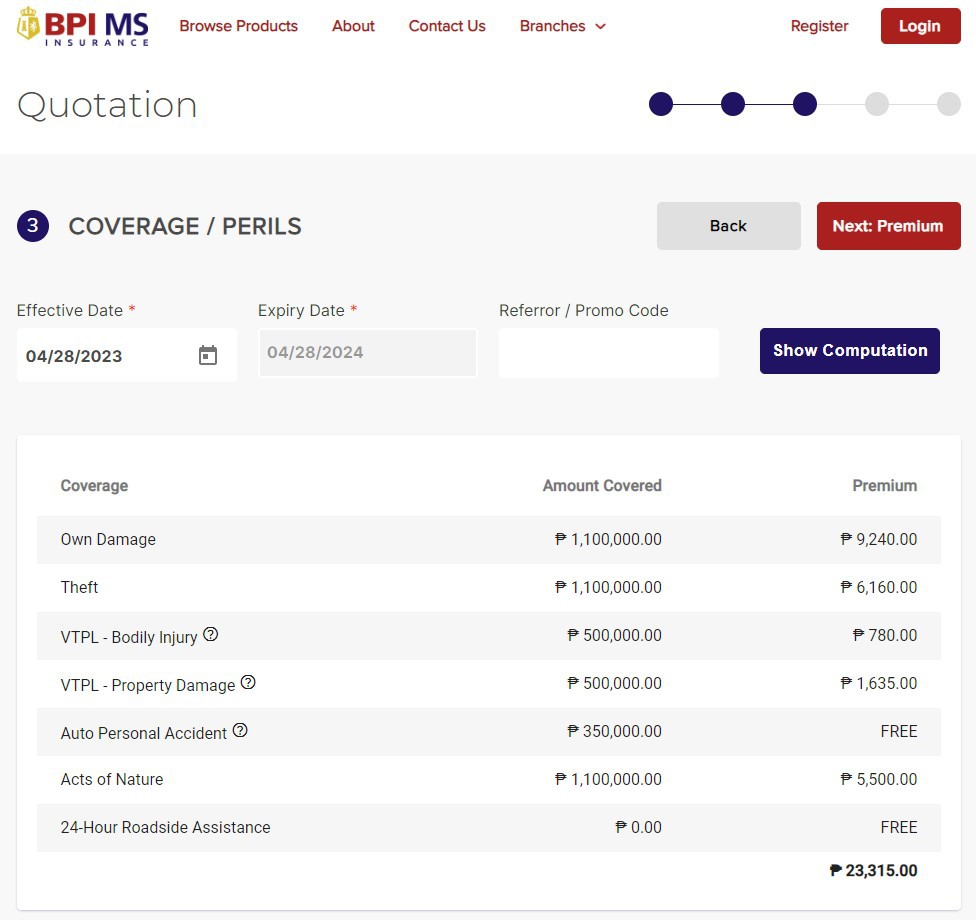Click the Login button
976x920 pixels.
[x=920, y=26]
